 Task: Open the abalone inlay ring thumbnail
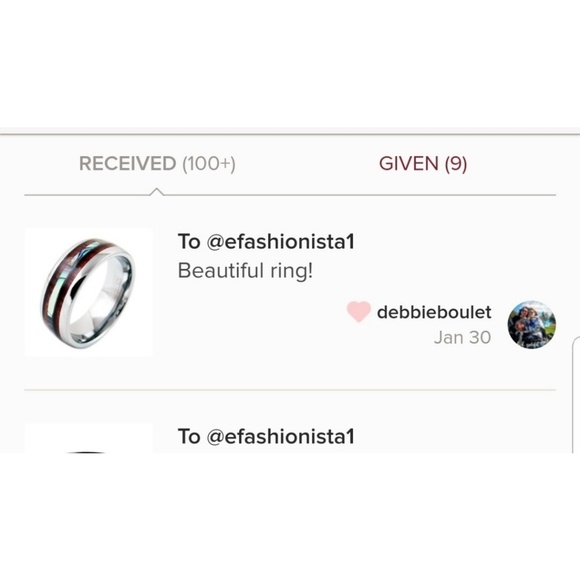(89, 292)
